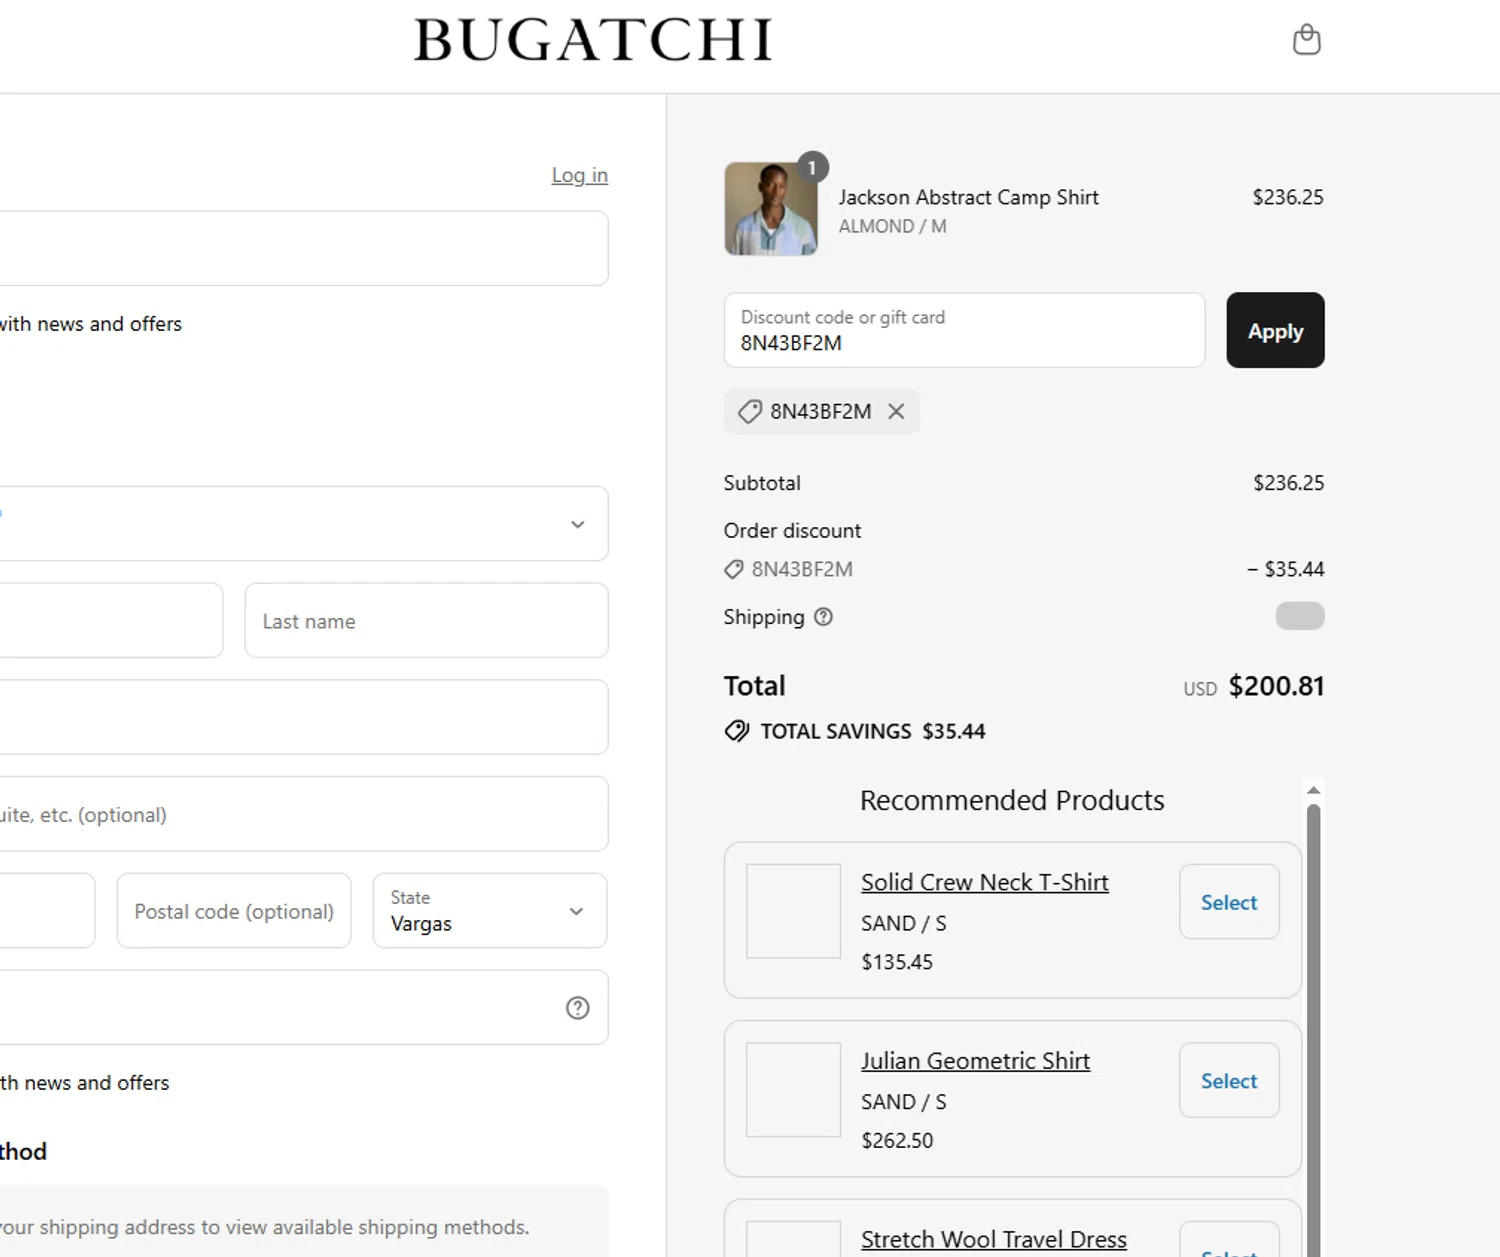Open the Stretch Wool Travel Dress link
The image size is (1500, 1257).
pyautogui.click(x=994, y=1239)
